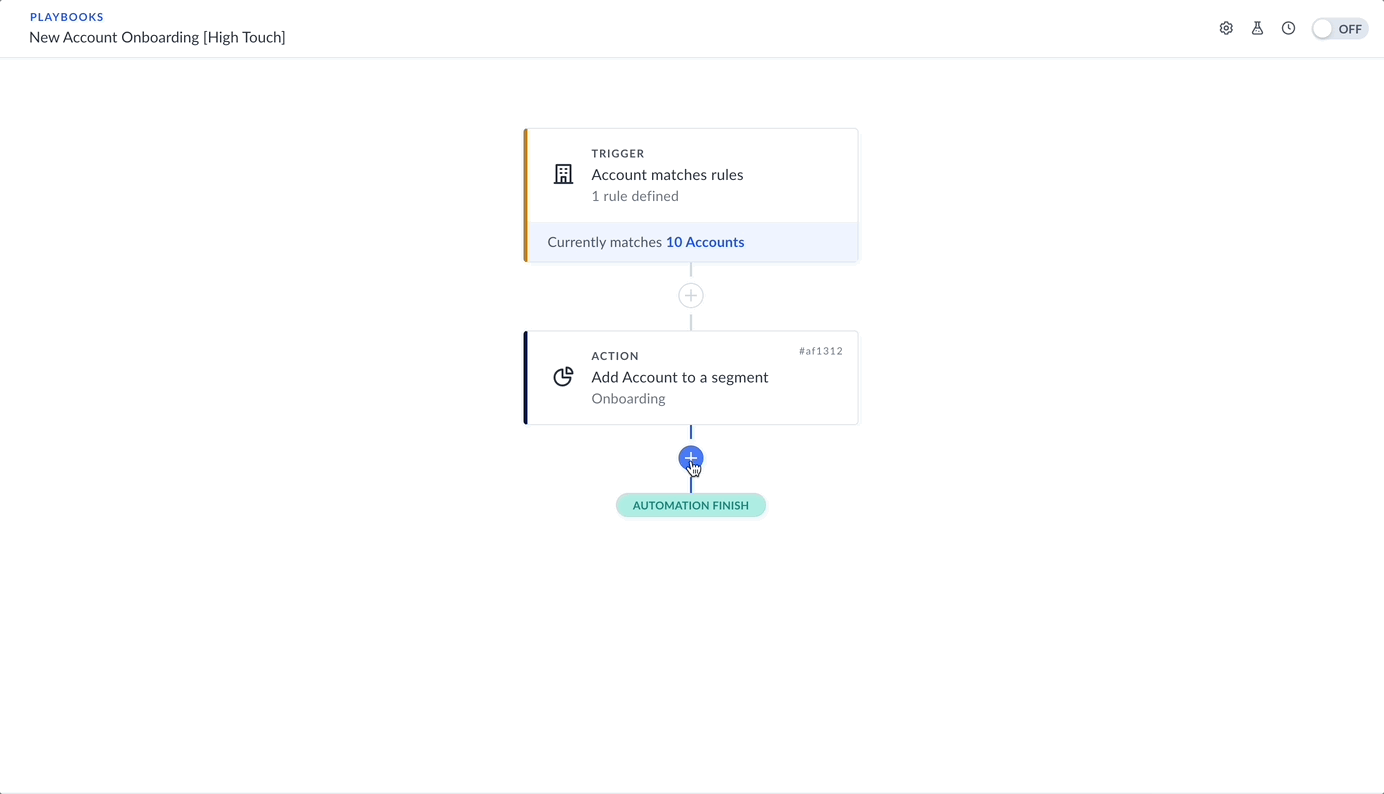Viewport: 1384px width, 794px height.
Task: Open the Add Account to a segment action
Action: pos(691,378)
